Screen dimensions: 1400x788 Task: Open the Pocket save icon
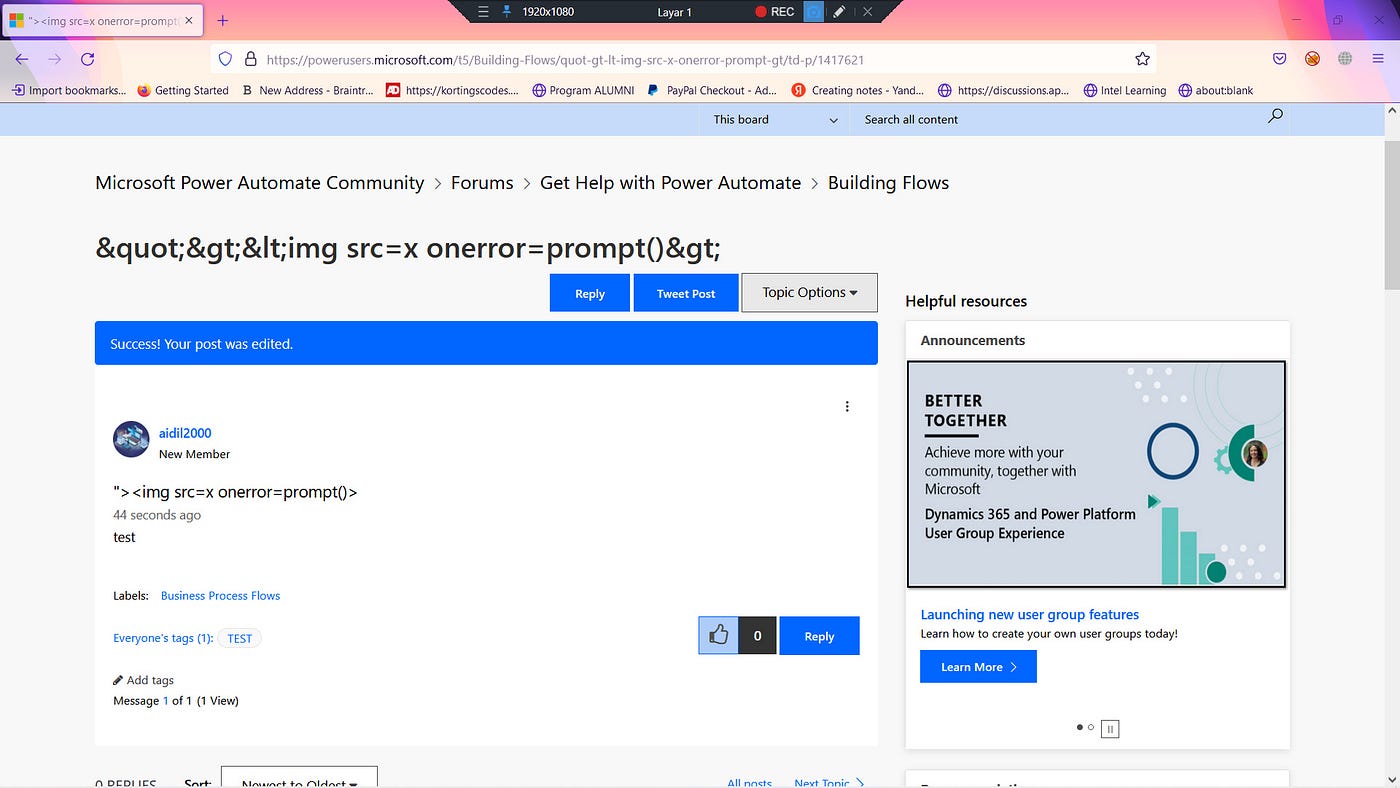pyautogui.click(x=1279, y=59)
